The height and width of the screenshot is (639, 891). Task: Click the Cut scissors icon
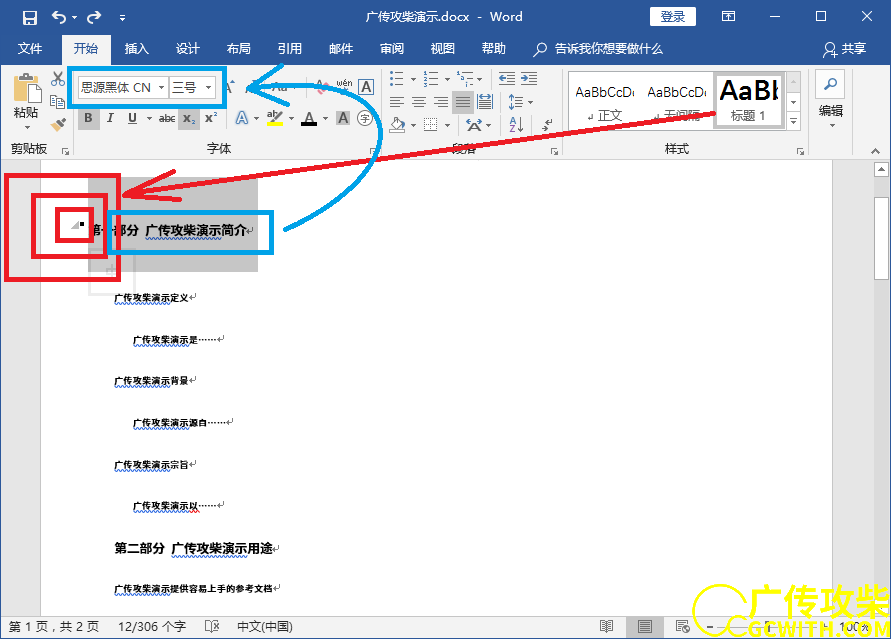pyautogui.click(x=58, y=79)
